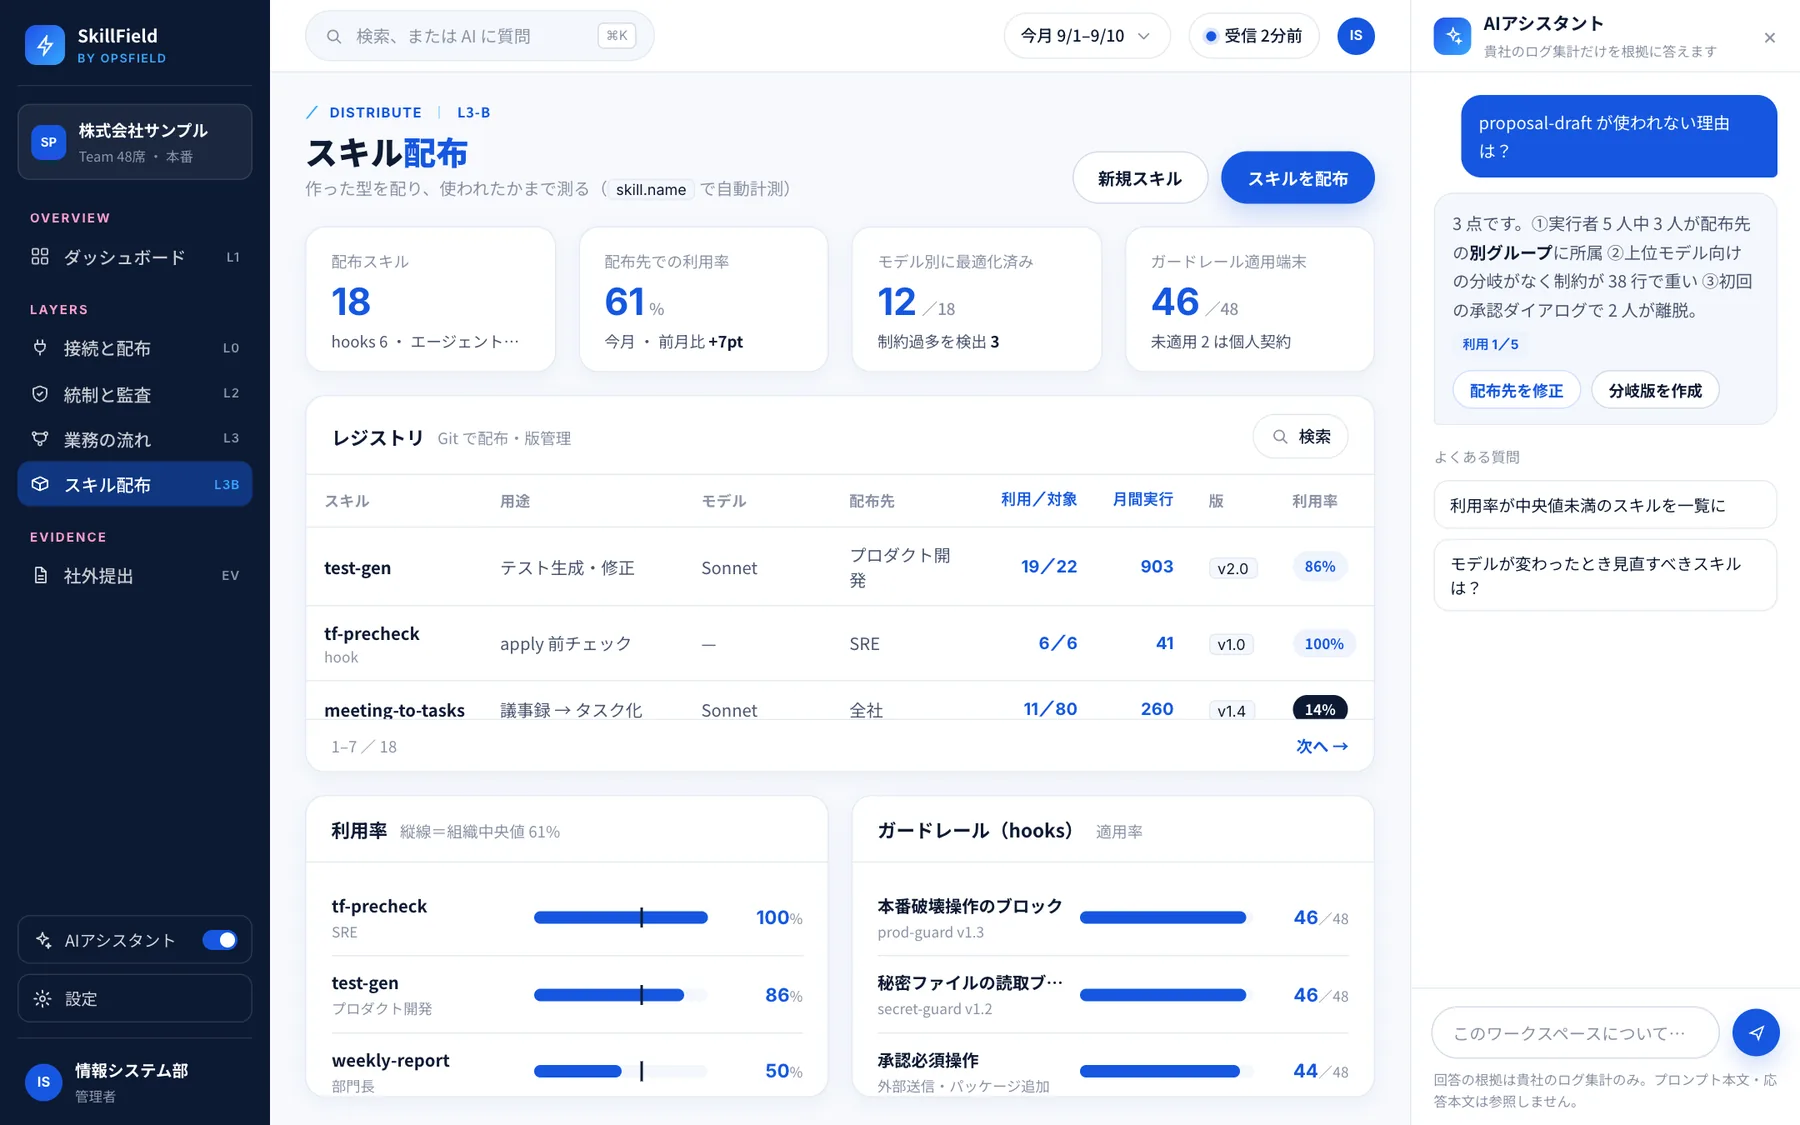Viewport: 1800px width, 1125px height.
Task: Ask モデルが変わったとき見直すべきスキルは？
Action: [x=1605, y=575]
